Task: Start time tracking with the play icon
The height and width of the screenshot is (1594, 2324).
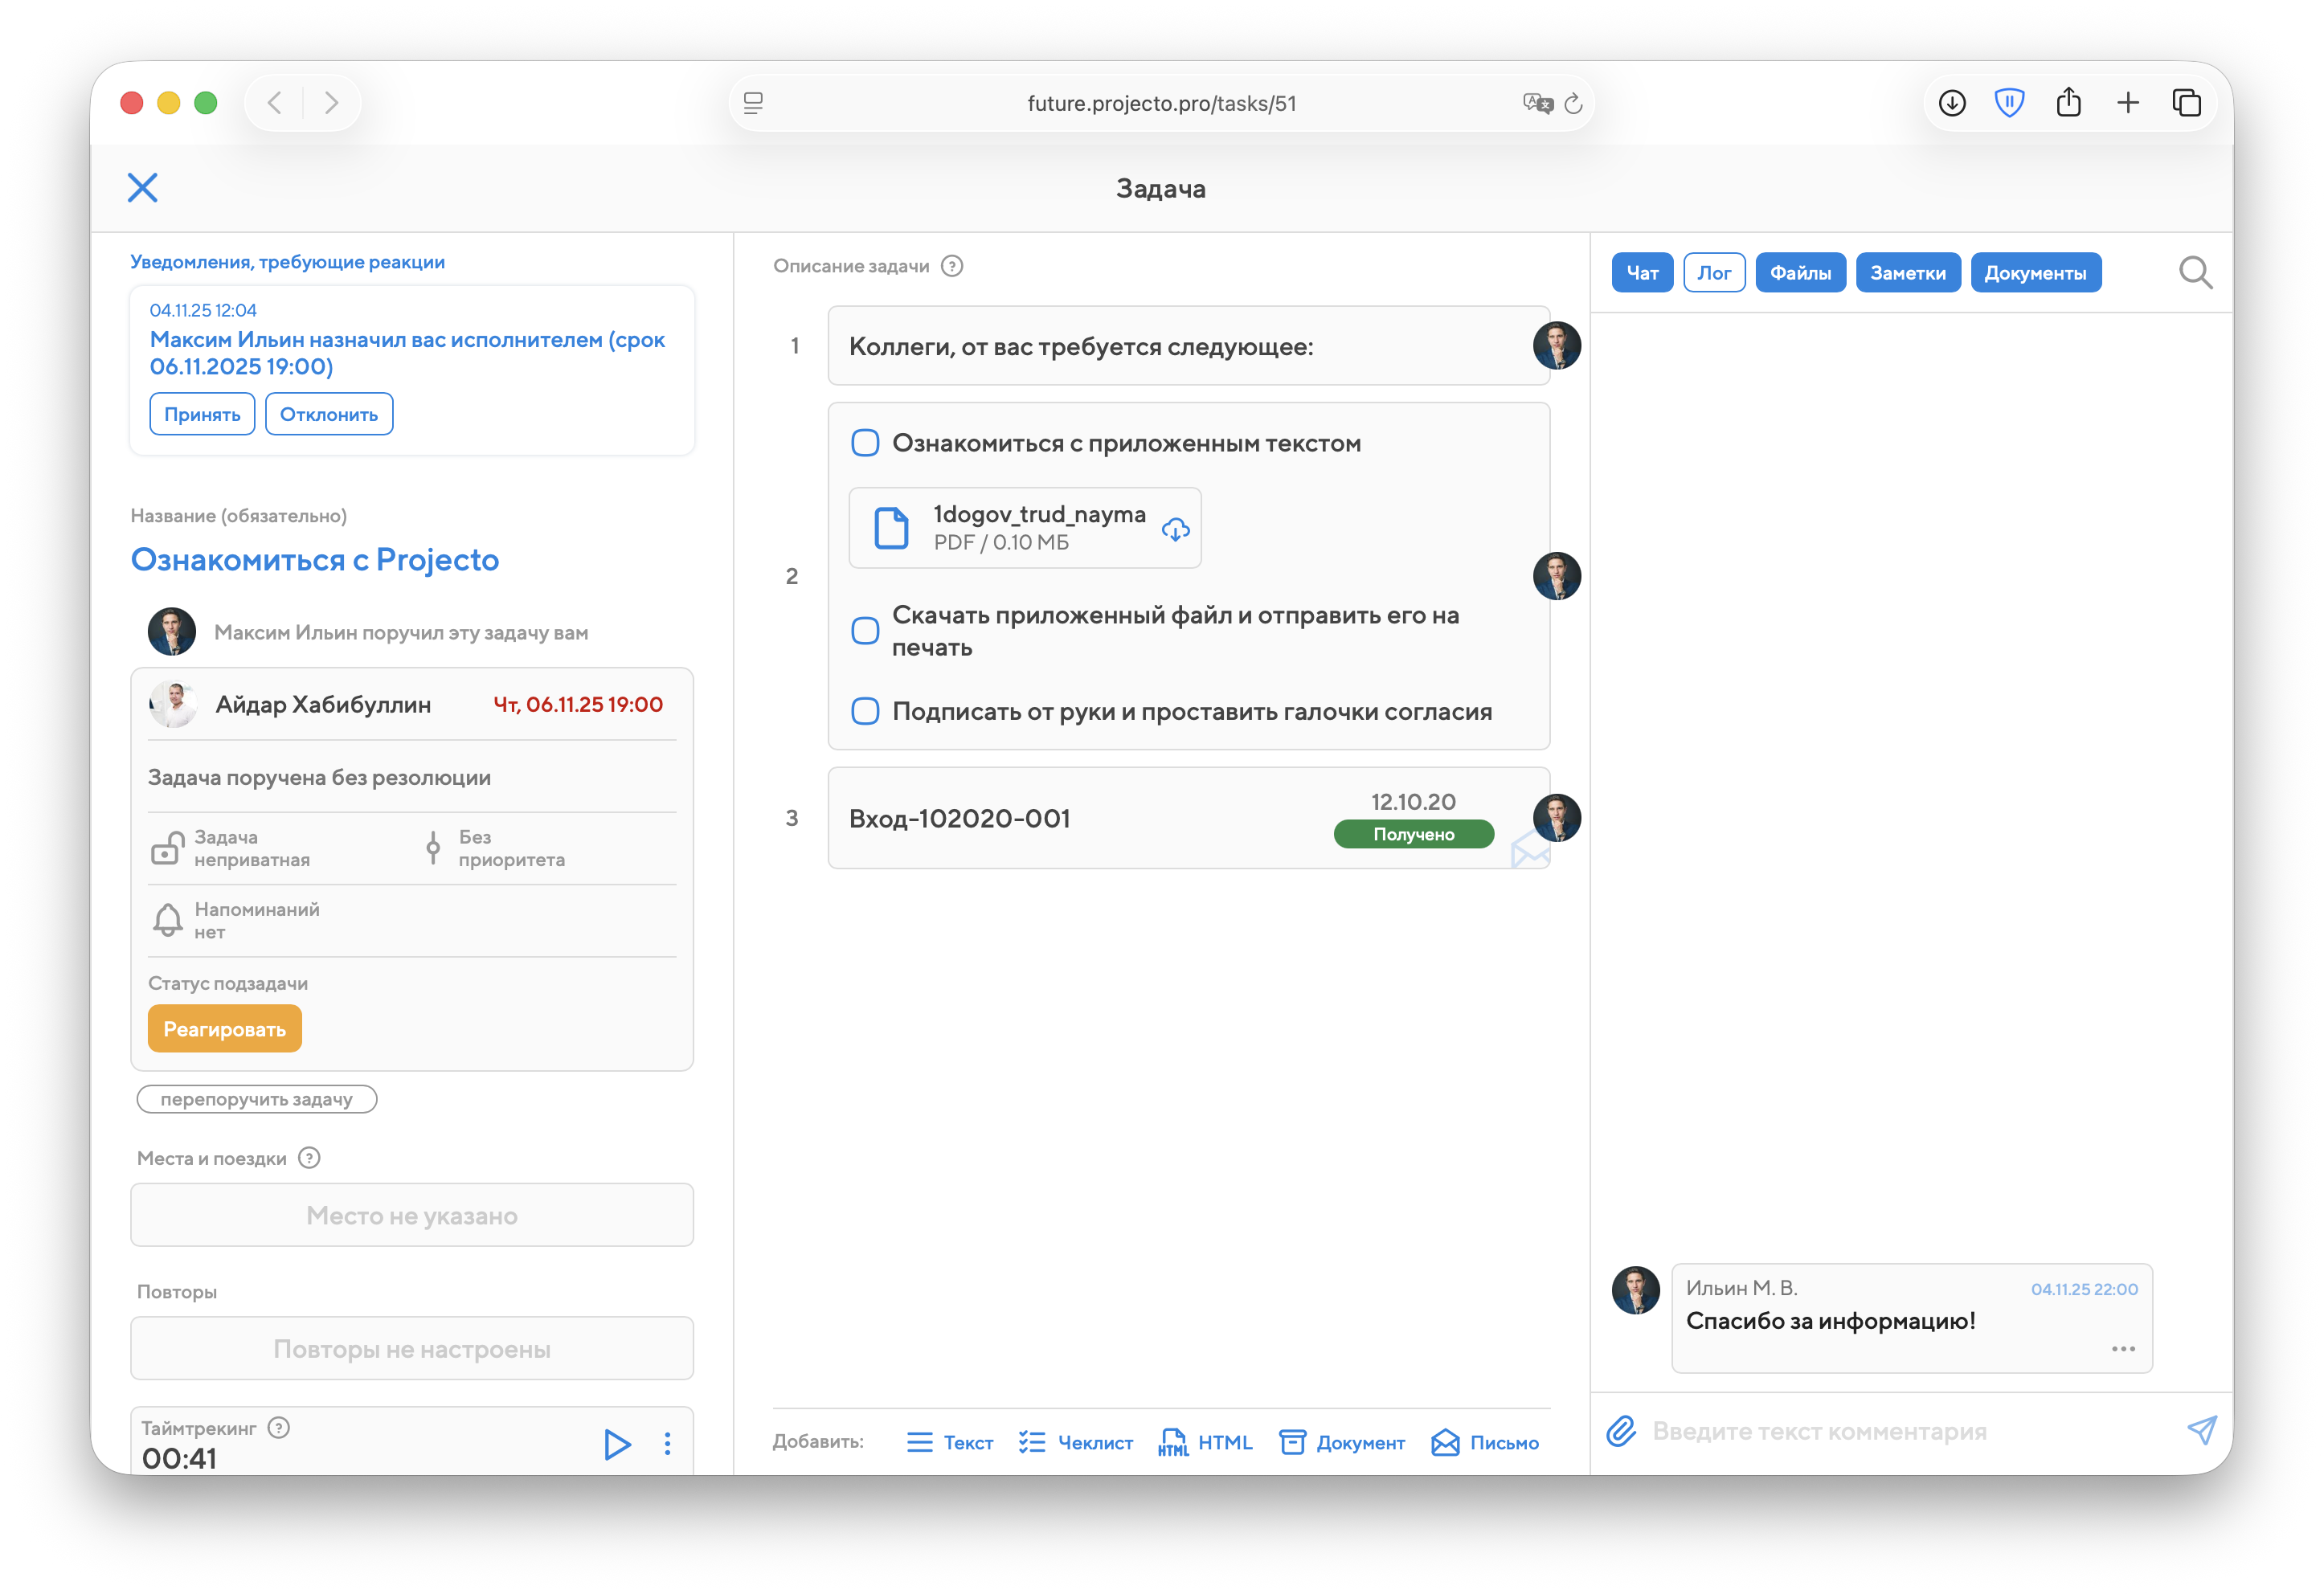Action: (x=617, y=1444)
